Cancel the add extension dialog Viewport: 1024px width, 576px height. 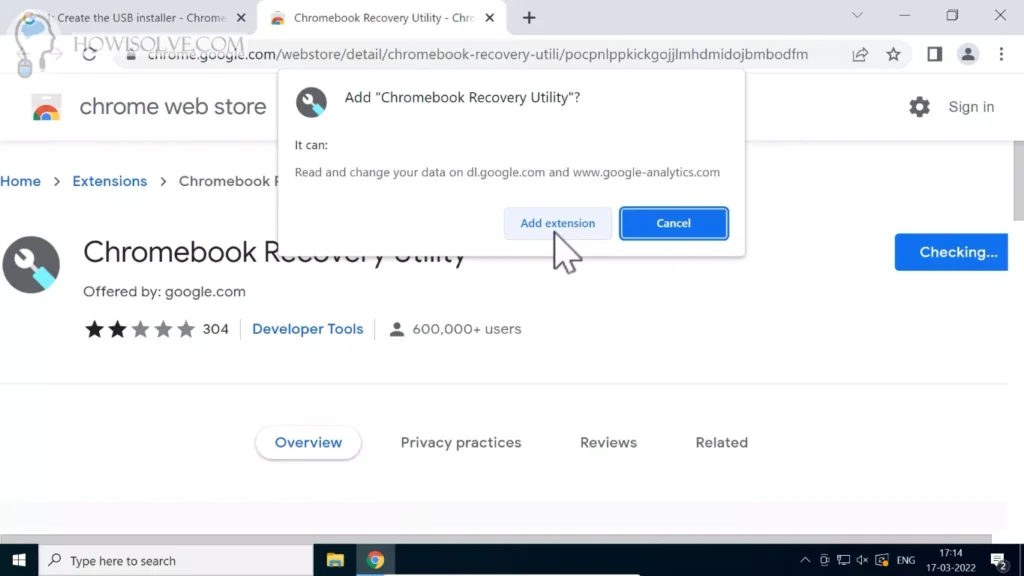tap(673, 223)
